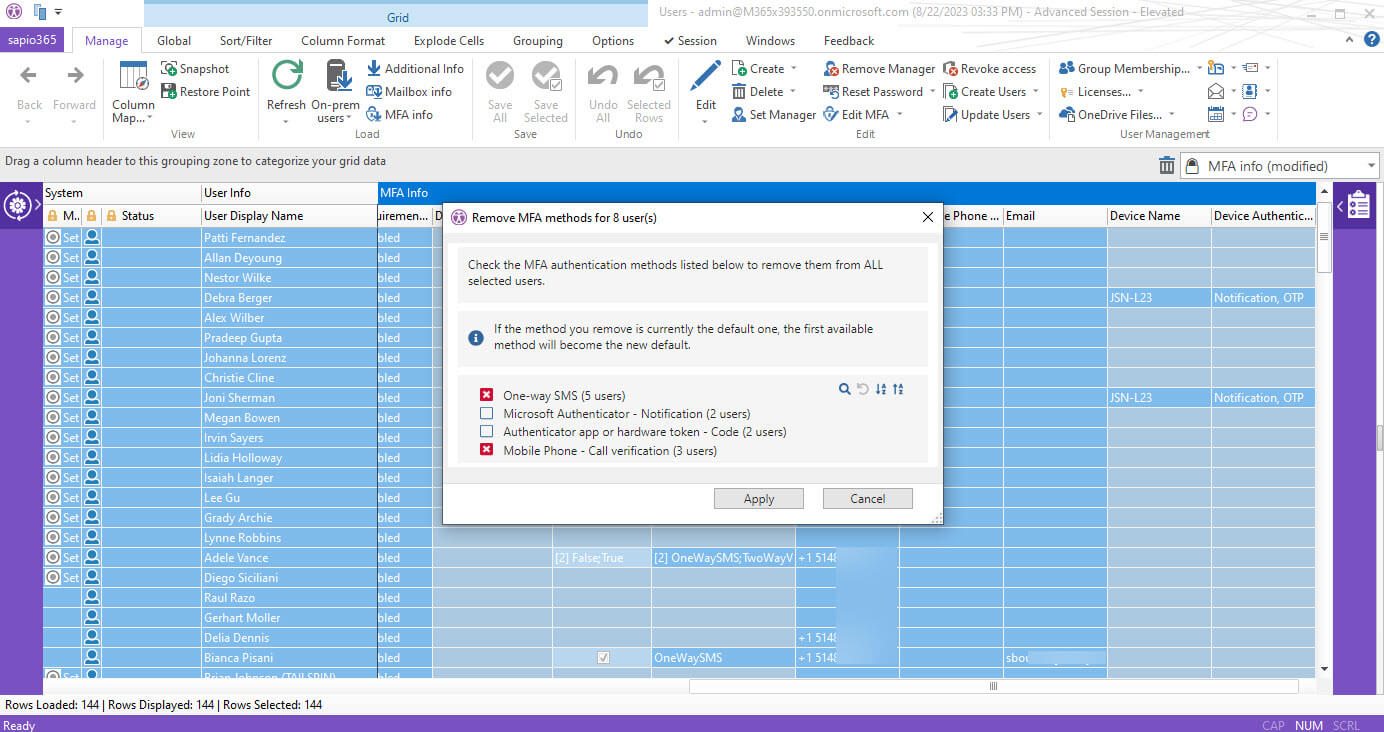Click the Refresh icon in the ribbon

pyautogui.click(x=287, y=77)
